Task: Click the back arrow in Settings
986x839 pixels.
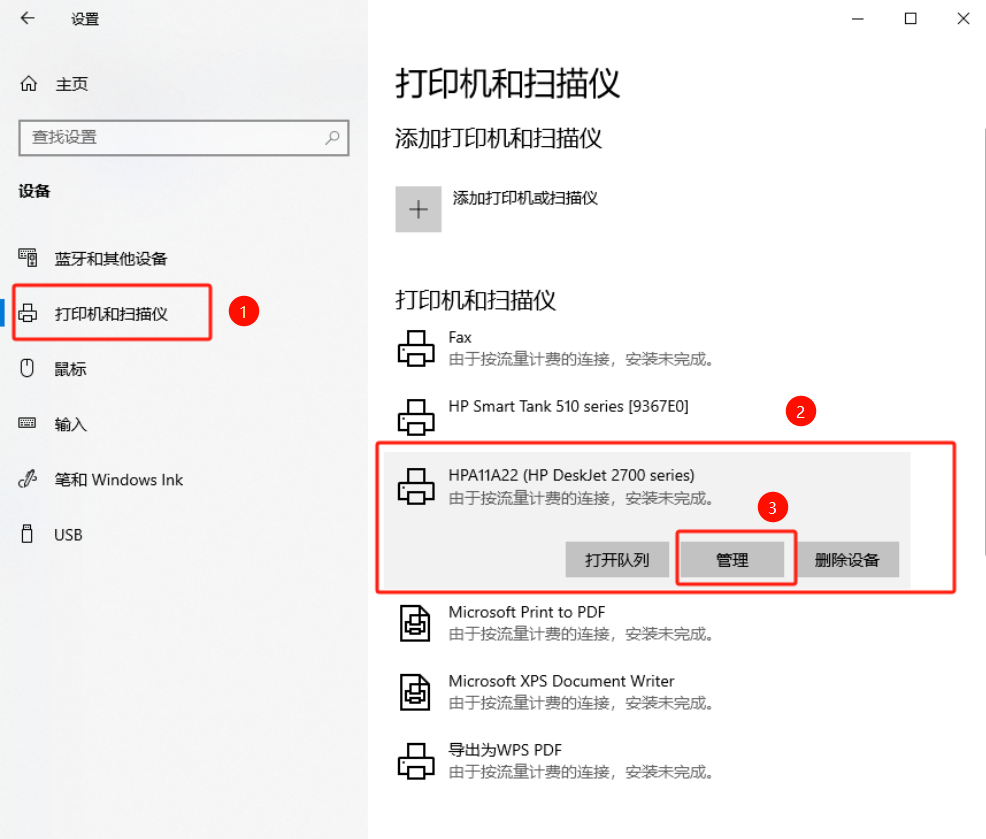Action: [x=27, y=18]
